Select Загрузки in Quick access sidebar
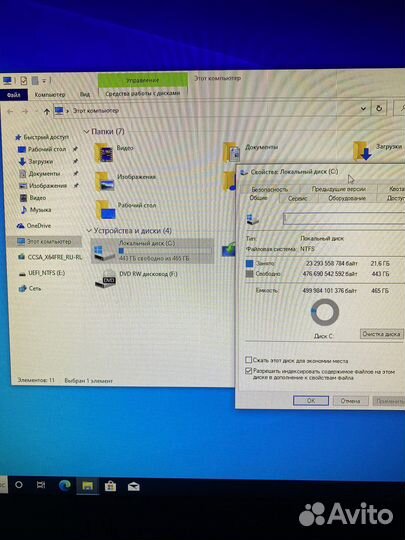Viewport: 405px width, 540px height. click(x=41, y=162)
